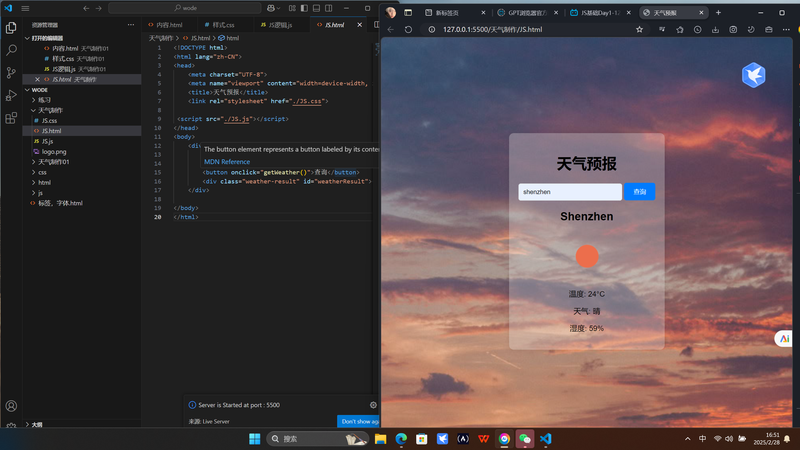The image size is (800, 450).
Task: Open browser settings and more ellipsis
Action: click(x=786, y=30)
